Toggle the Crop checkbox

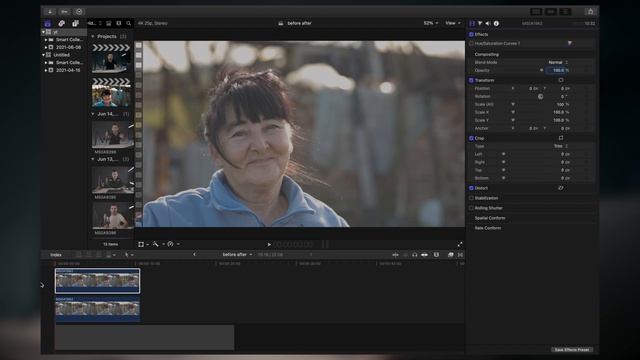click(x=471, y=138)
